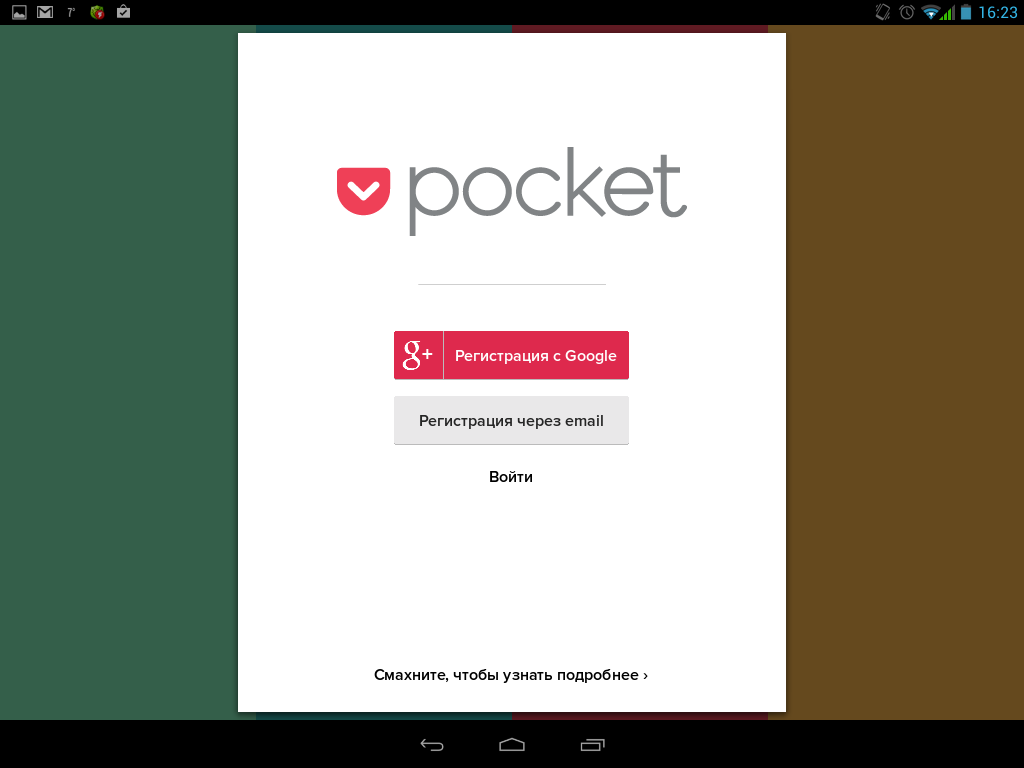Click the "pocket" wordmark text

[547, 192]
